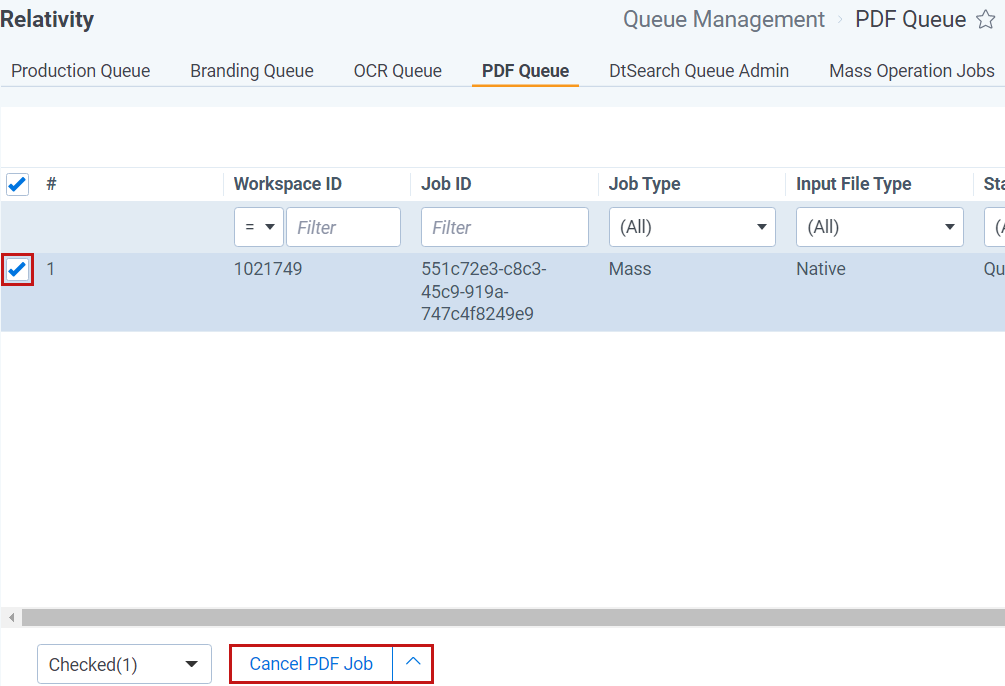The height and width of the screenshot is (686, 1005).
Task: Favorite the PDF Queue page with star icon
Action: pyautogui.click(x=986, y=19)
